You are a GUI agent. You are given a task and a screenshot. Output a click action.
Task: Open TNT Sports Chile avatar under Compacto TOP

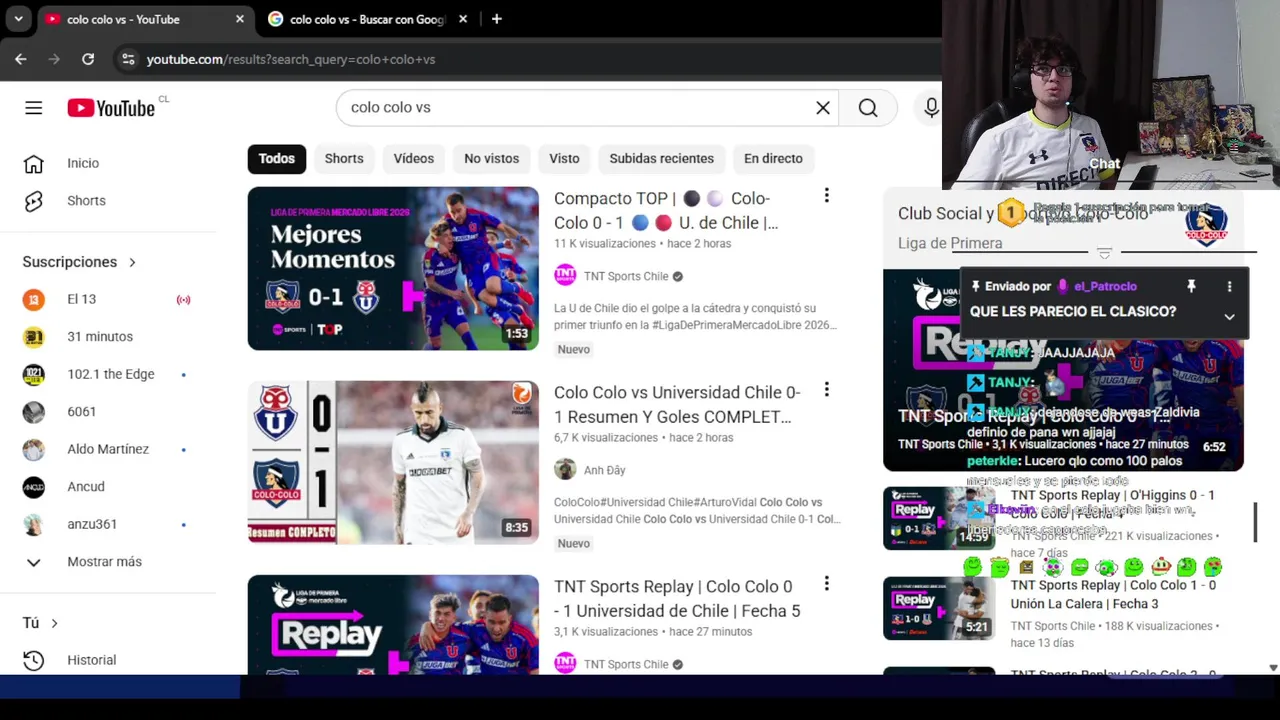click(565, 276)
